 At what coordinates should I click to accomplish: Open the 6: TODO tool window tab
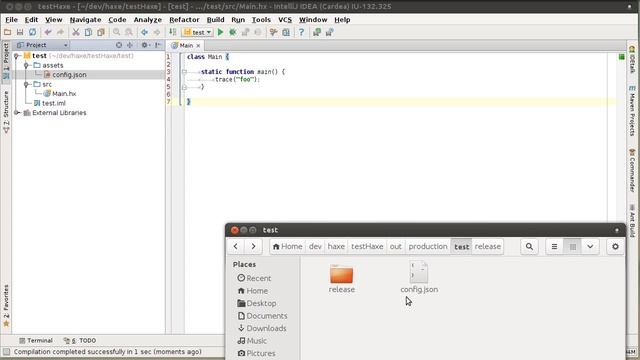coord(80,340)
